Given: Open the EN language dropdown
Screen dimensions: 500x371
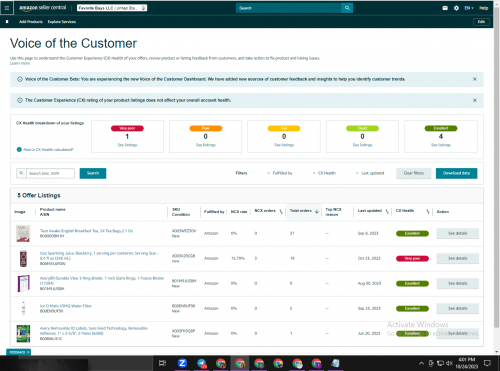Looking at the screenshot, I should [469, 8].
